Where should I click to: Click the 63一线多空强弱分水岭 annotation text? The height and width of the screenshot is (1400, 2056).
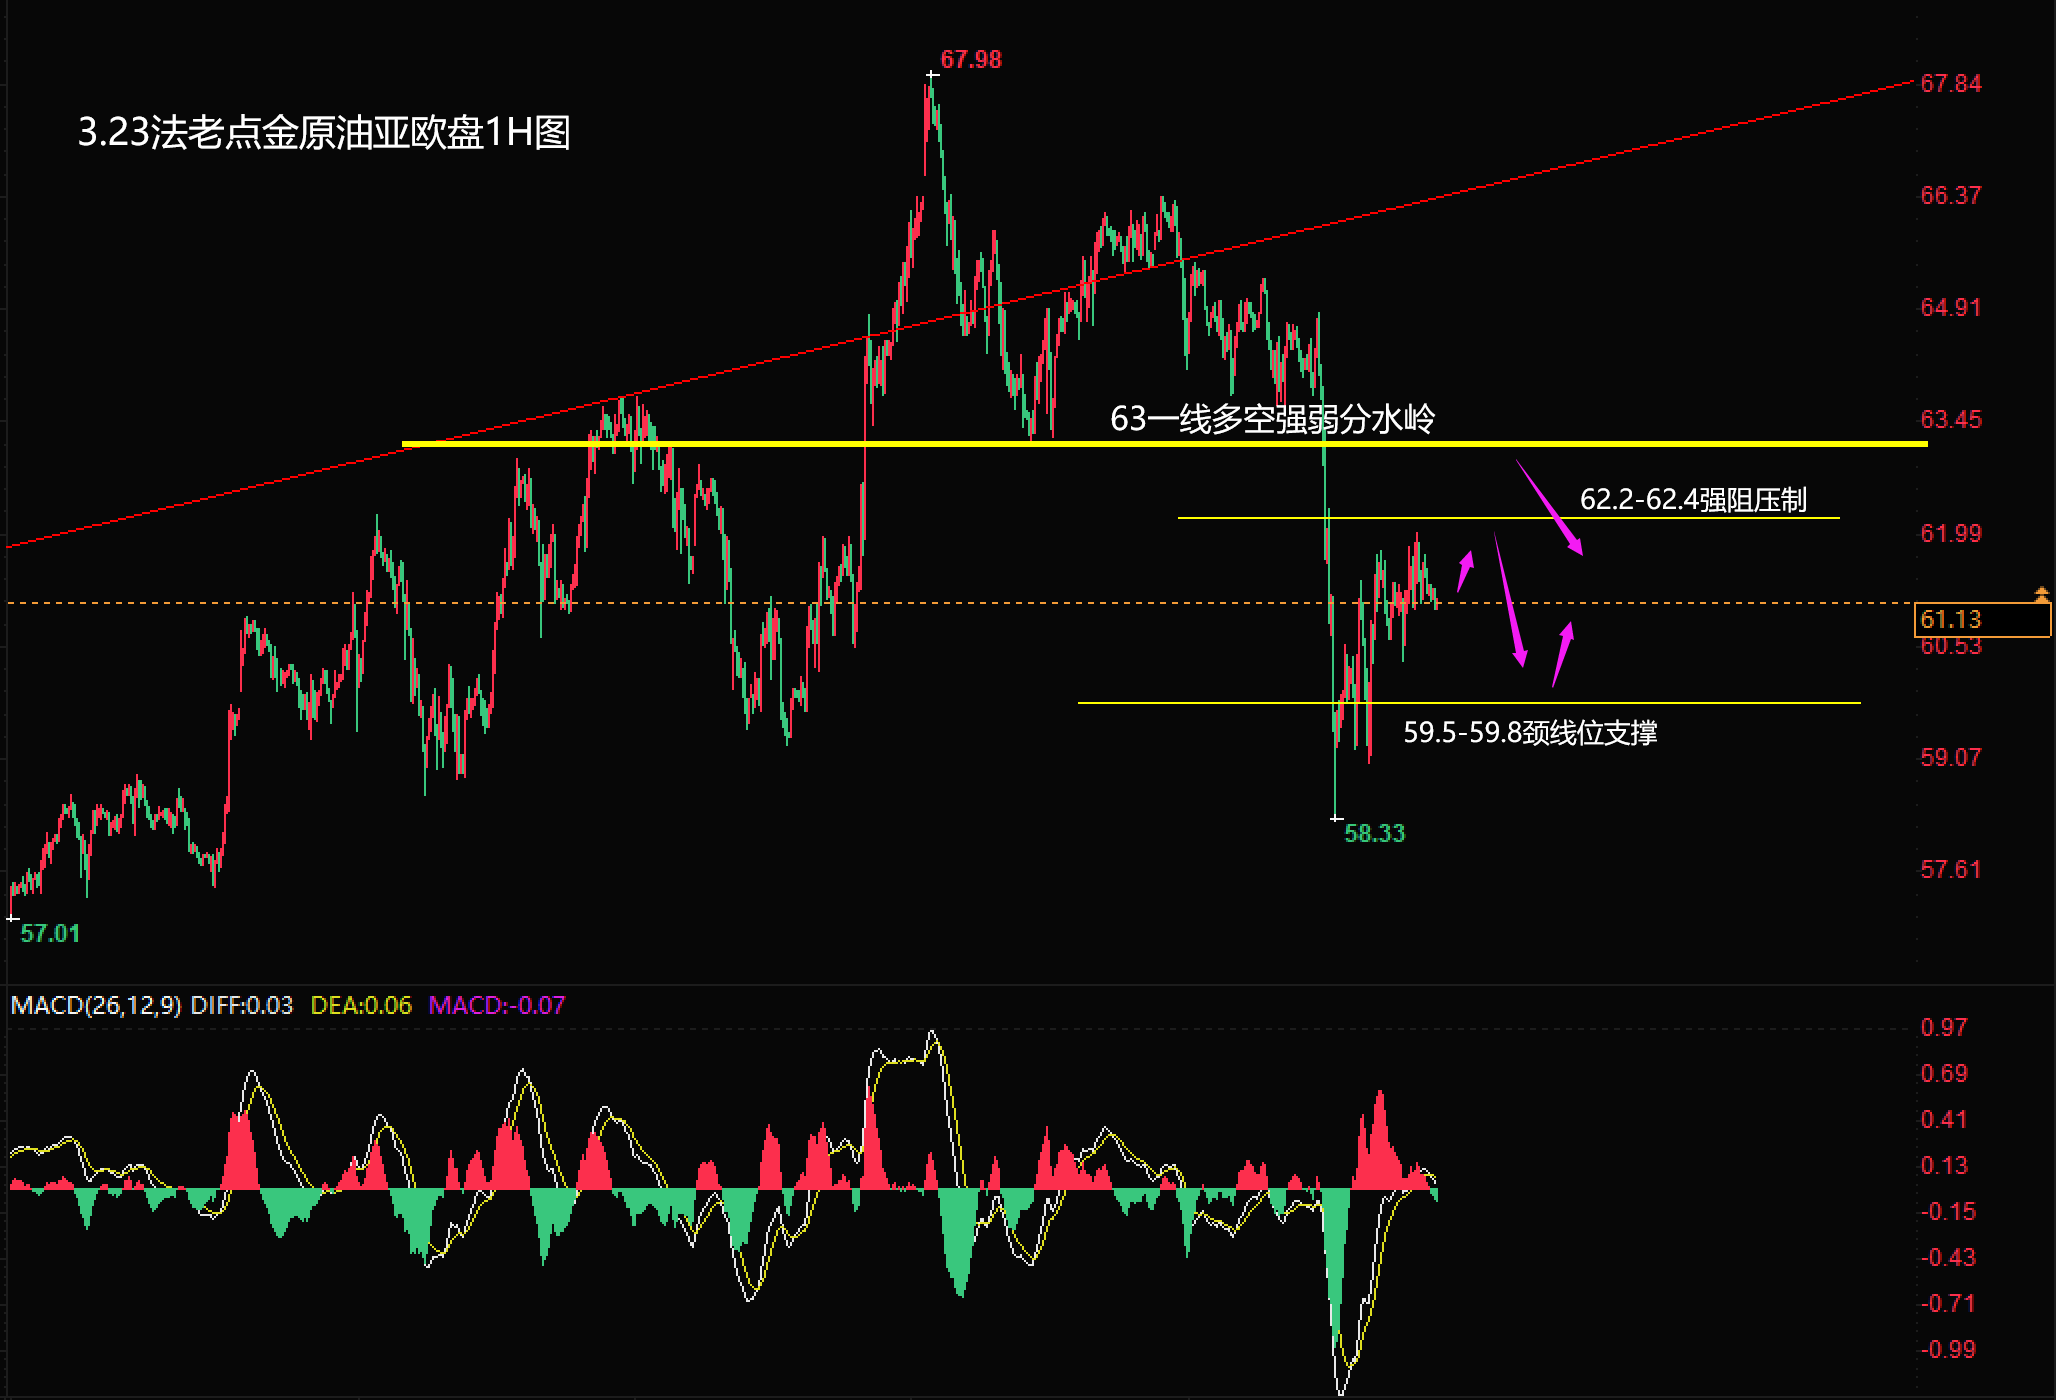click(1272, 419)
